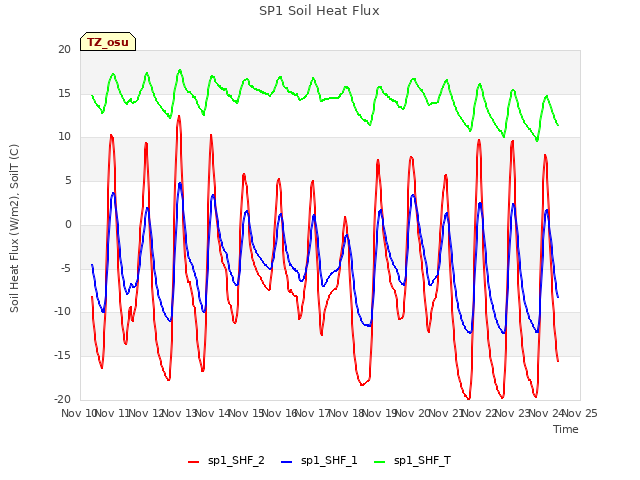Screen dimensions: 640x480
Task: Click the Time x-axis label
Action: [566, 429]
